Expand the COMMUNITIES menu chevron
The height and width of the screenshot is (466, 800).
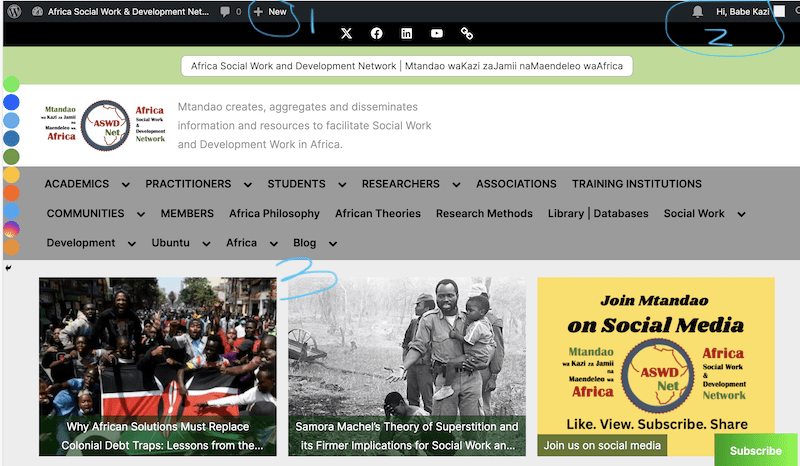[x=141, y=214]
